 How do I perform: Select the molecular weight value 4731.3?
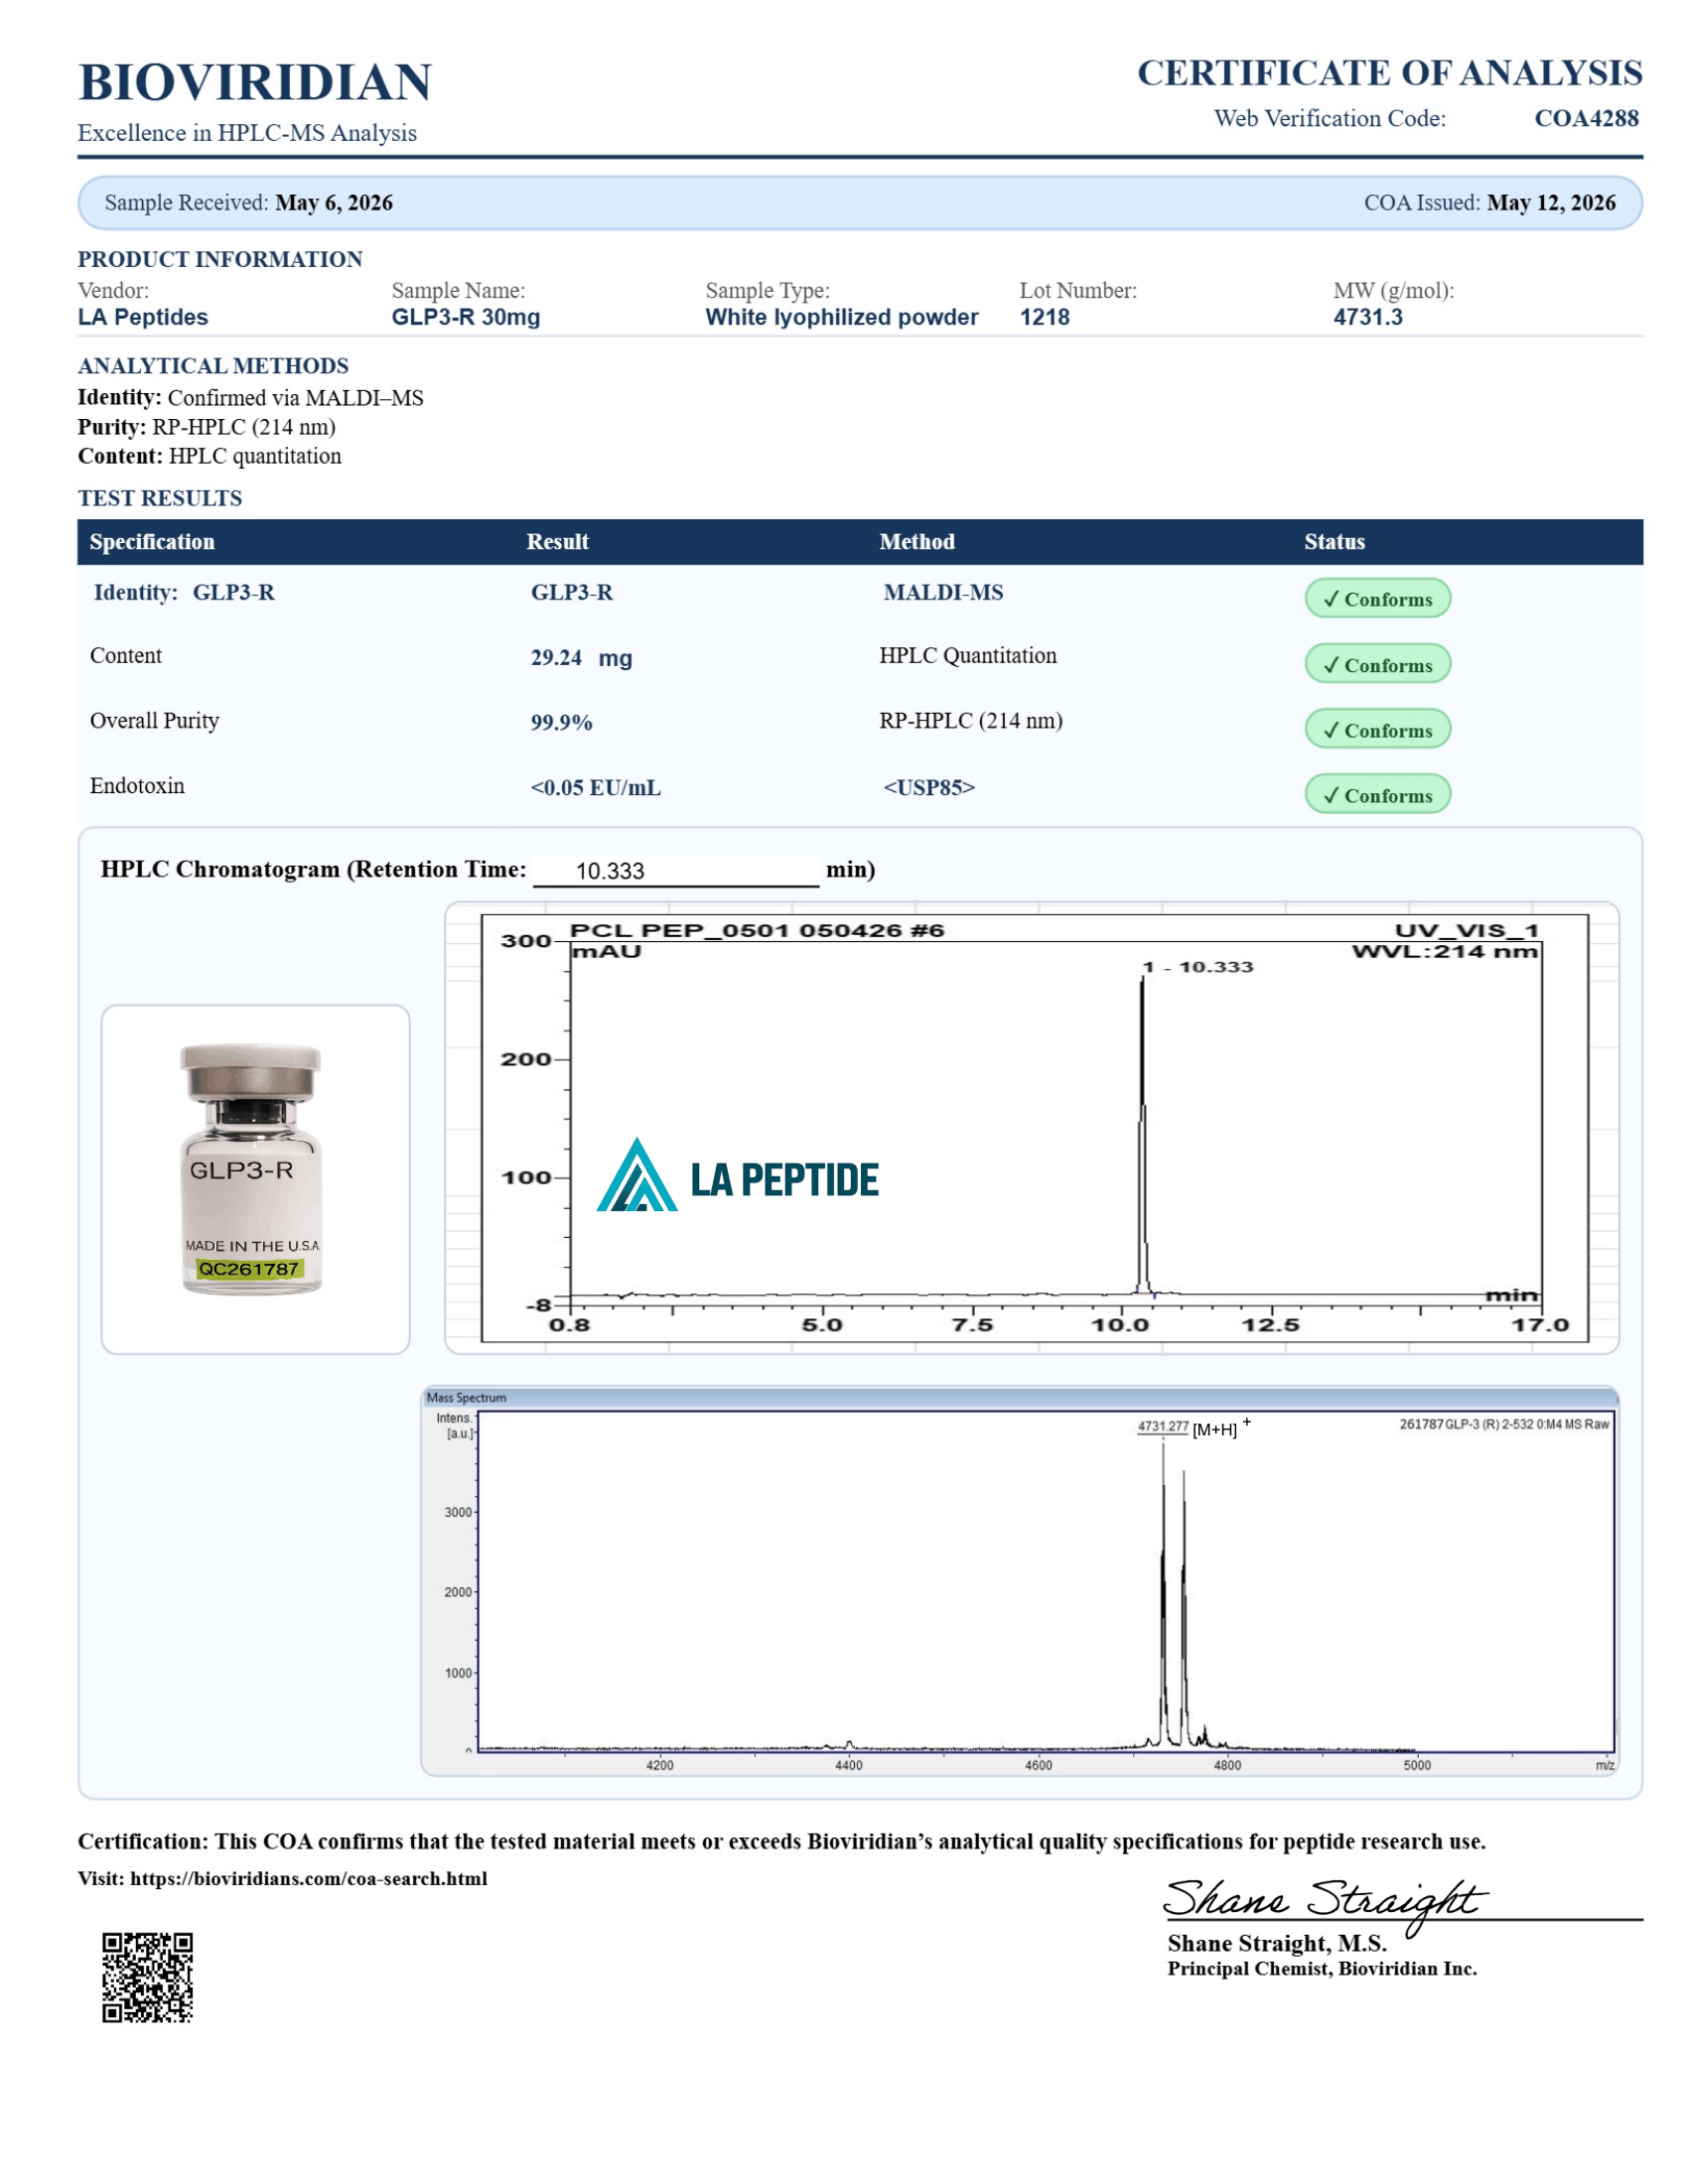click(1368, 317)
